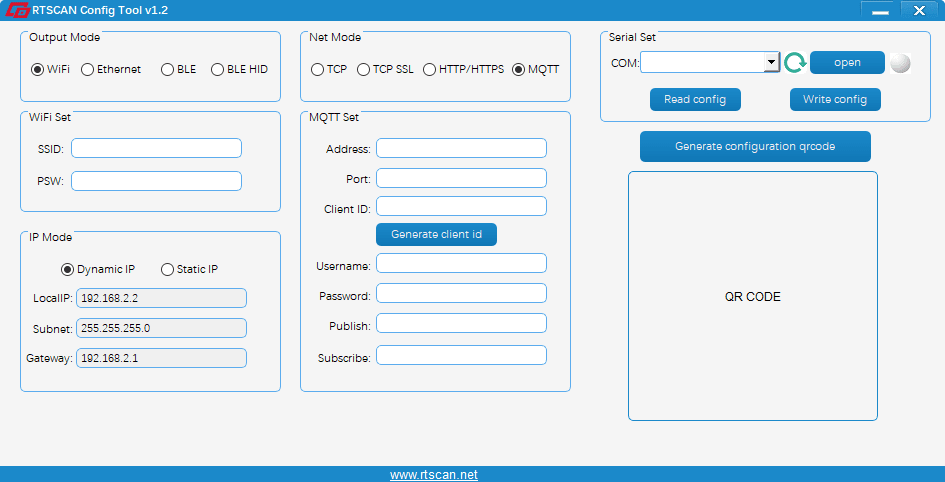Click Generate configuration qrcode button
The width and height of the screenshot is (945, 482).
pos(755,146)
